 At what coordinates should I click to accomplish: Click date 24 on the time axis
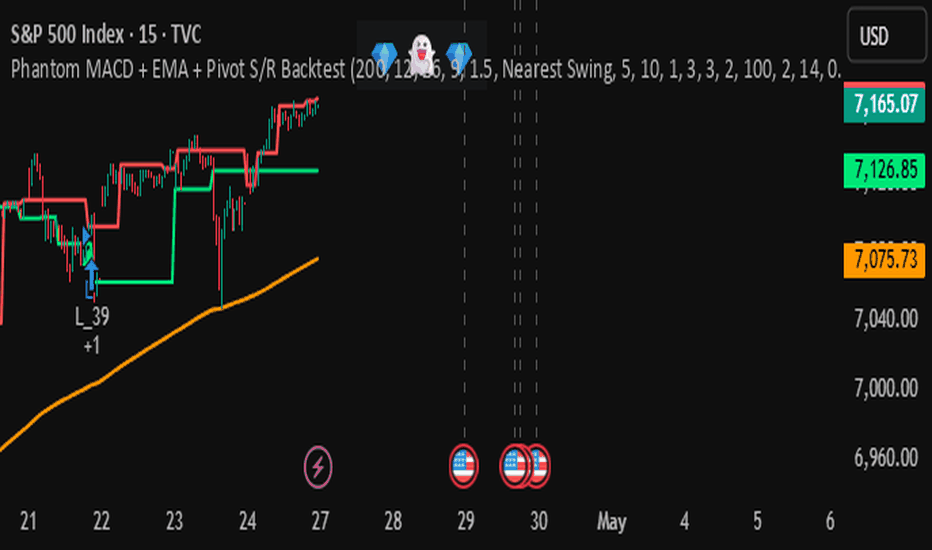tap(247, 521)
